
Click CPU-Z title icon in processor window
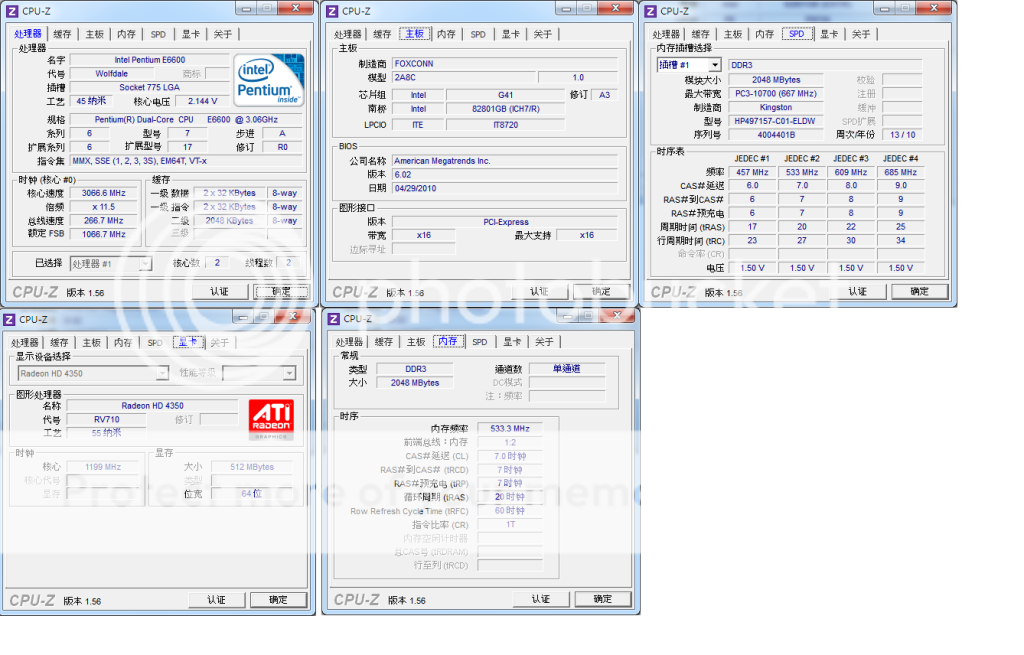pyautogui.click(x=10, y=11)
